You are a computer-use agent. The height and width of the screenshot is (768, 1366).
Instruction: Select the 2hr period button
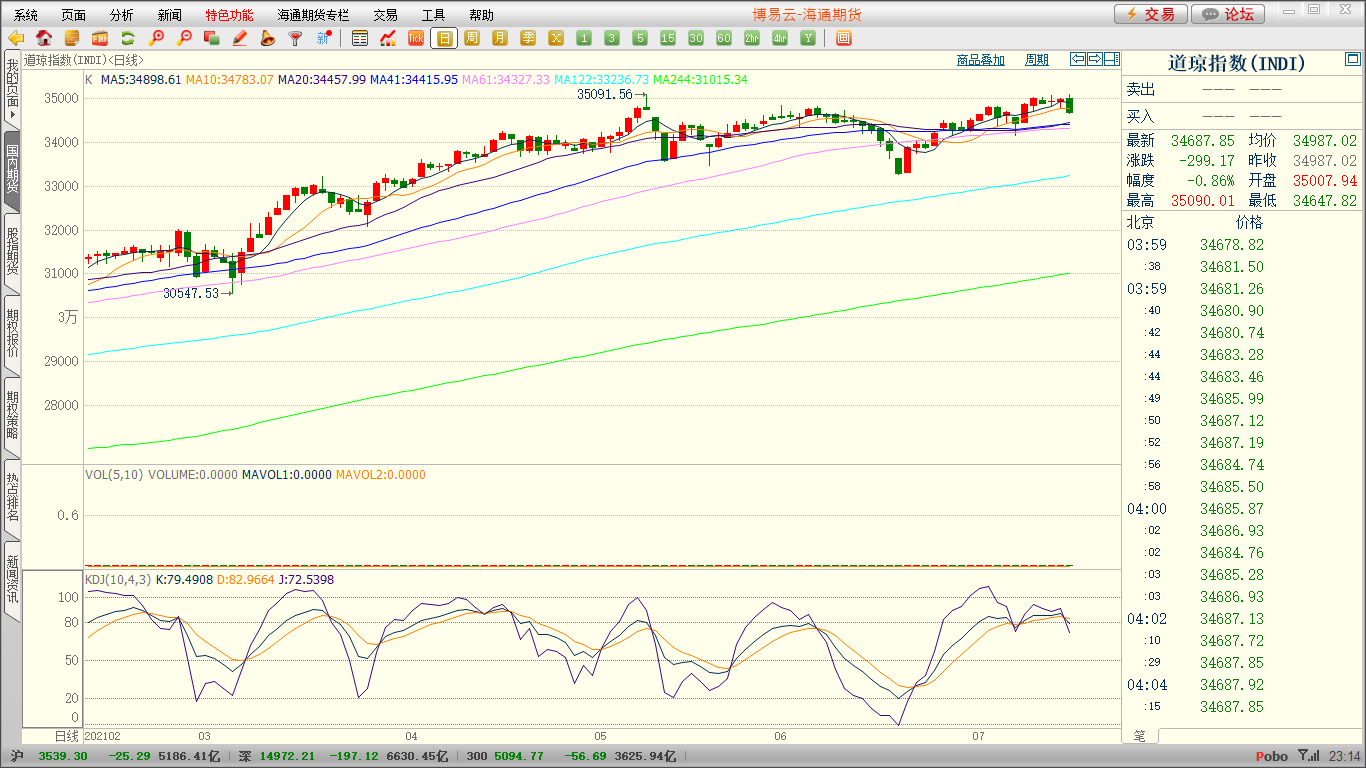[752, 38]
